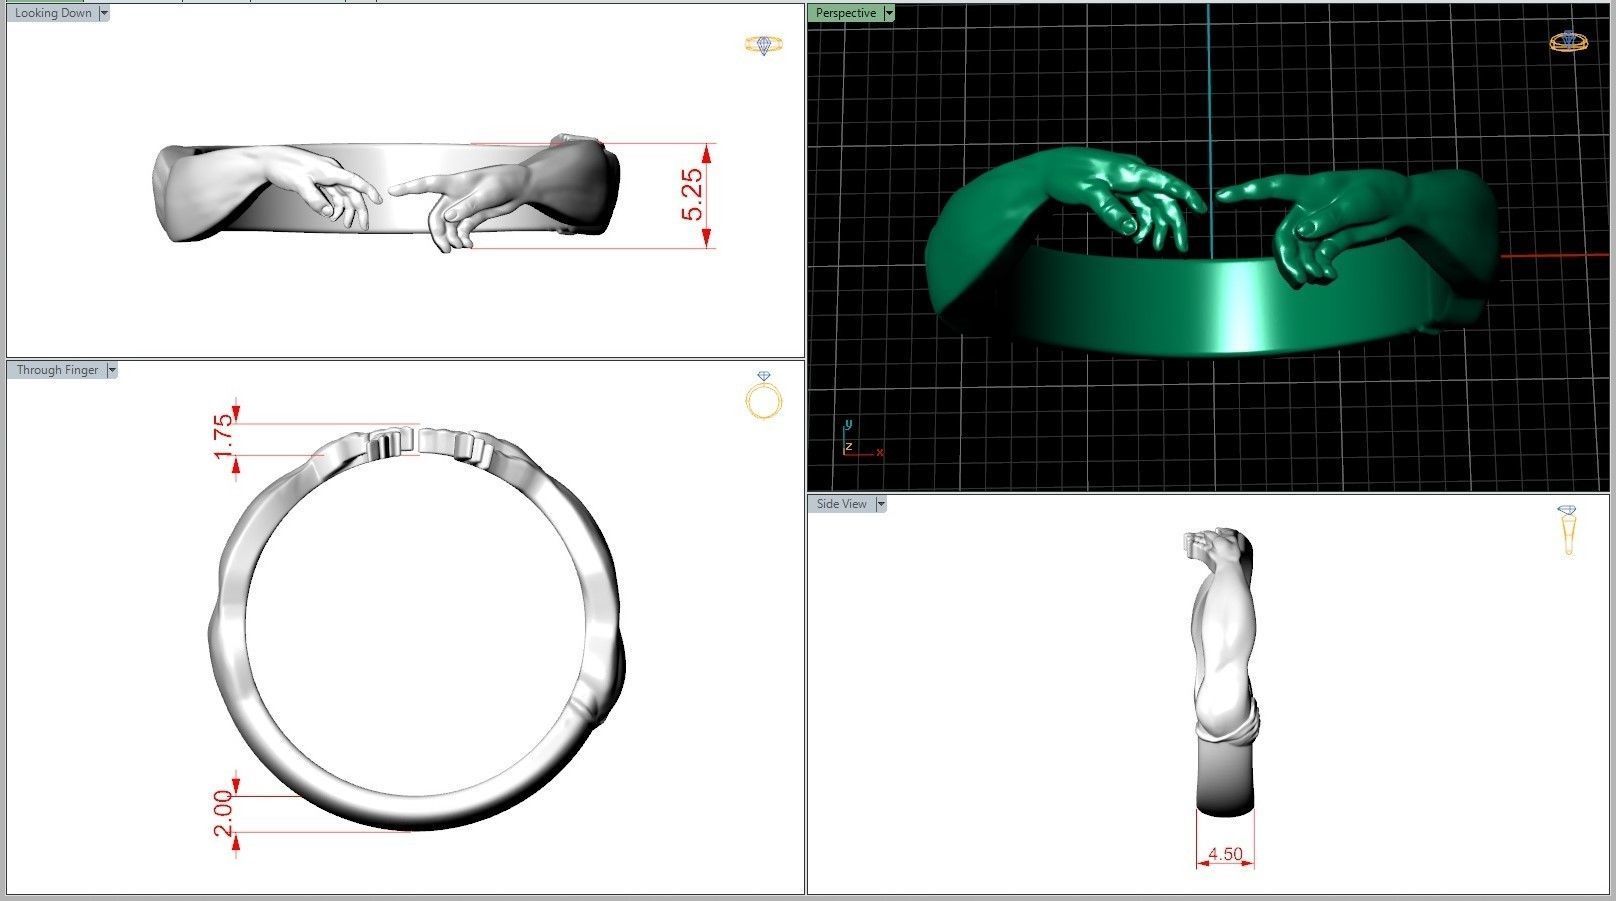Screen dimensions: 1616x901
Task: Click the Through Finger viewport title
Action: 57,370
